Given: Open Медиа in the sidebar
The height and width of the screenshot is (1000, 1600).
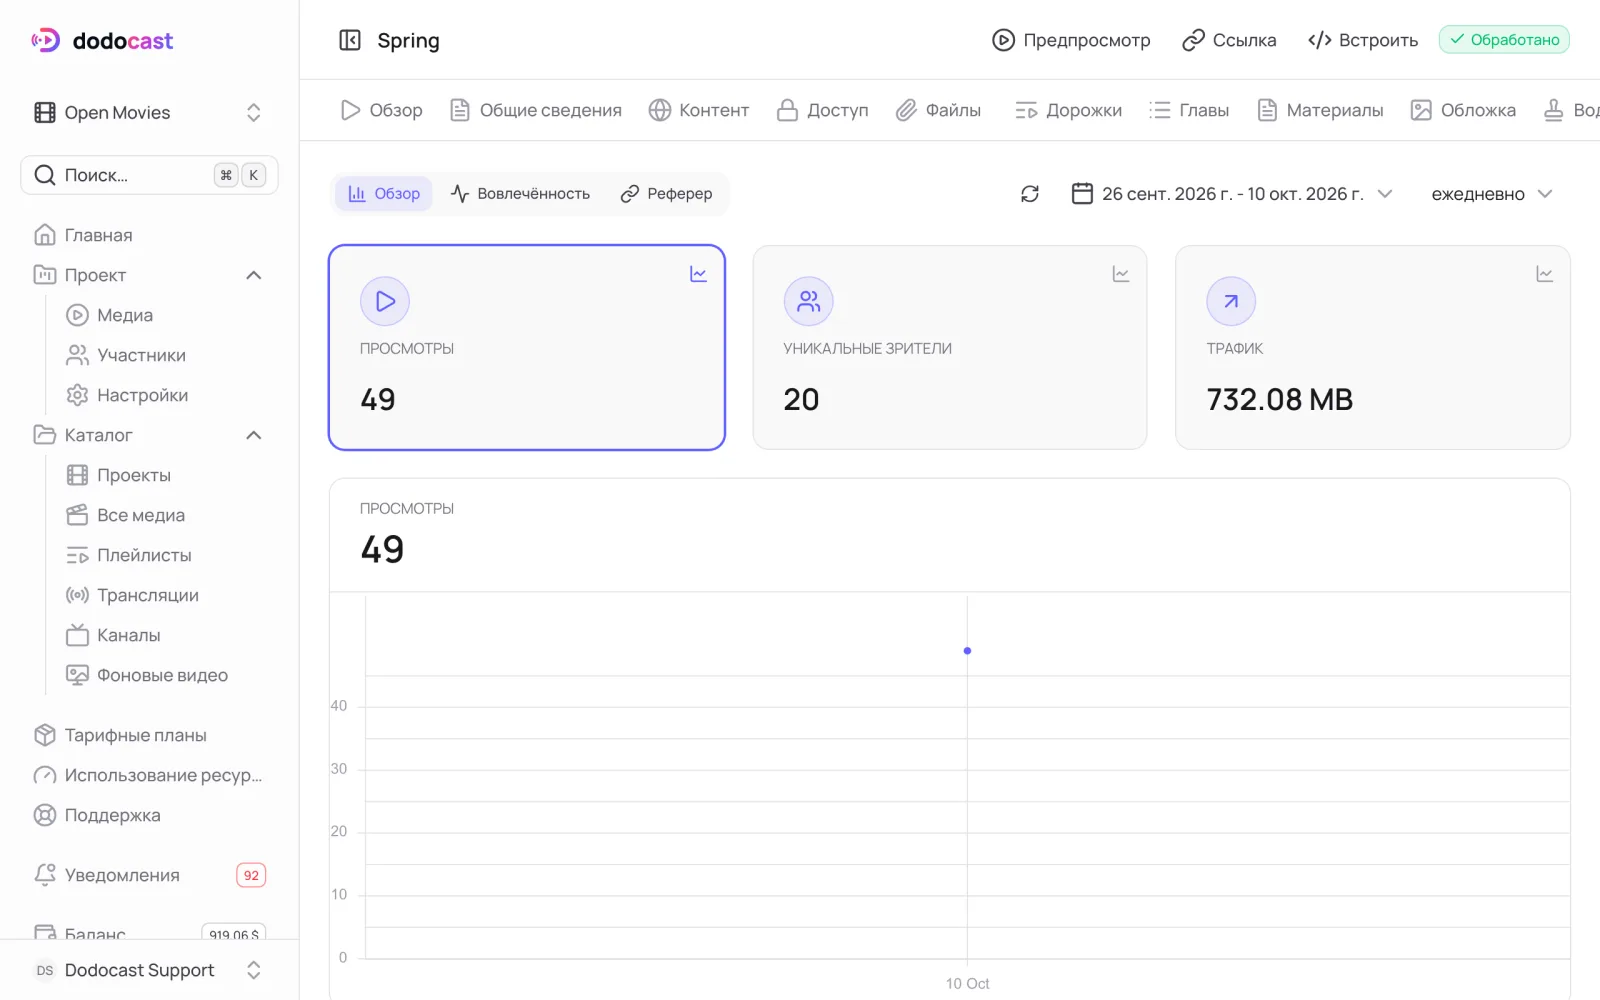Looking at the screenshot, I should [x=125, y=315].
